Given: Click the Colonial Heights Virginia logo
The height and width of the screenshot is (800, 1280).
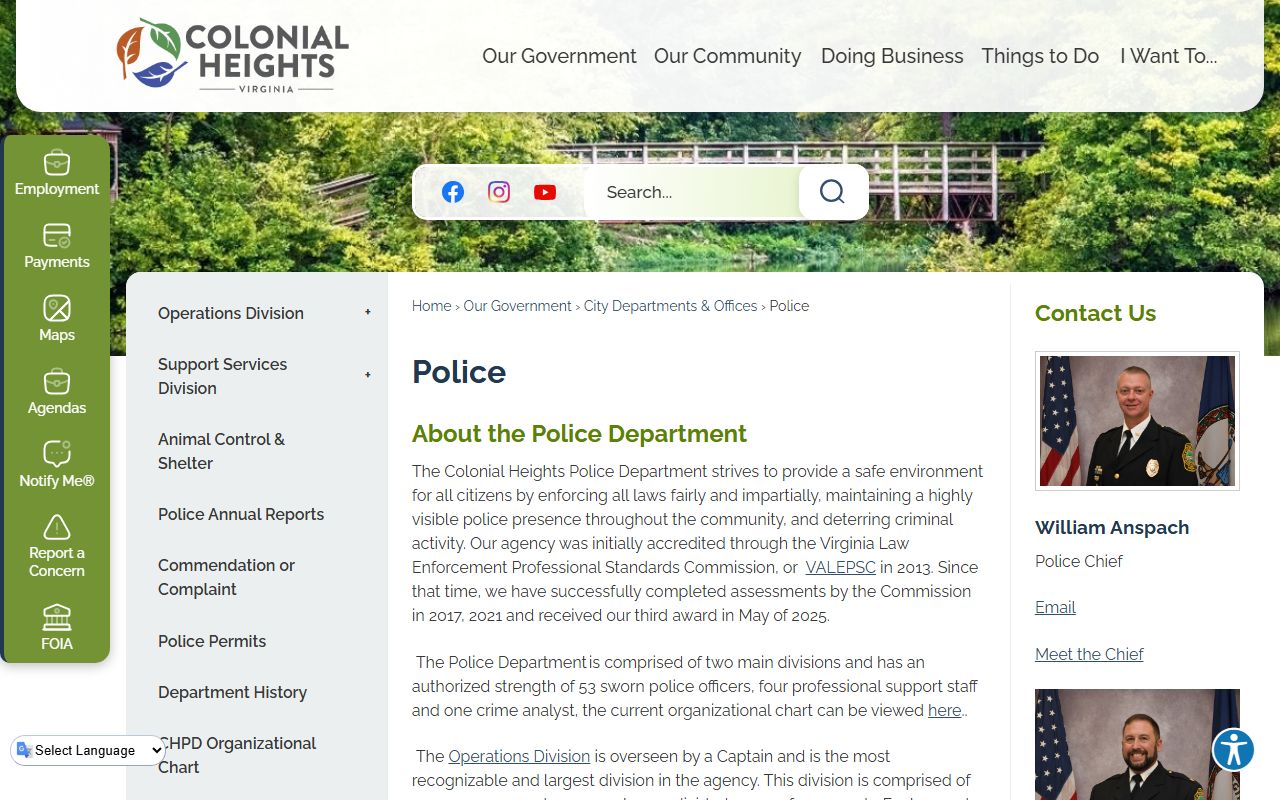Looking at the screenshot, I should pos(233,56).
